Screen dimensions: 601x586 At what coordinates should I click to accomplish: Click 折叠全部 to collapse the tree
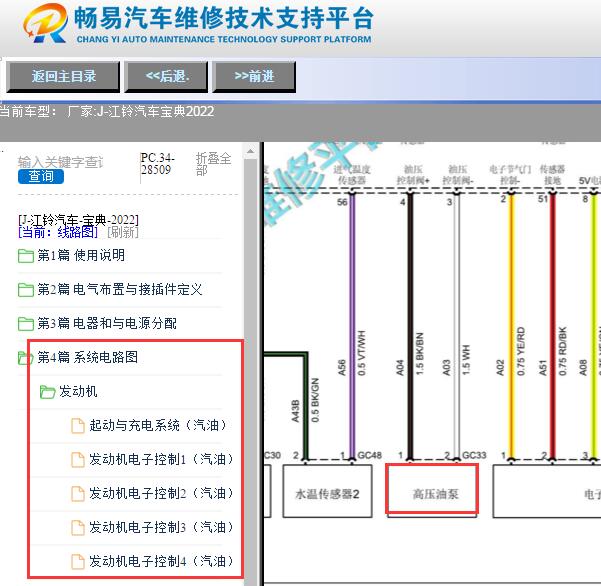(213, 164)
